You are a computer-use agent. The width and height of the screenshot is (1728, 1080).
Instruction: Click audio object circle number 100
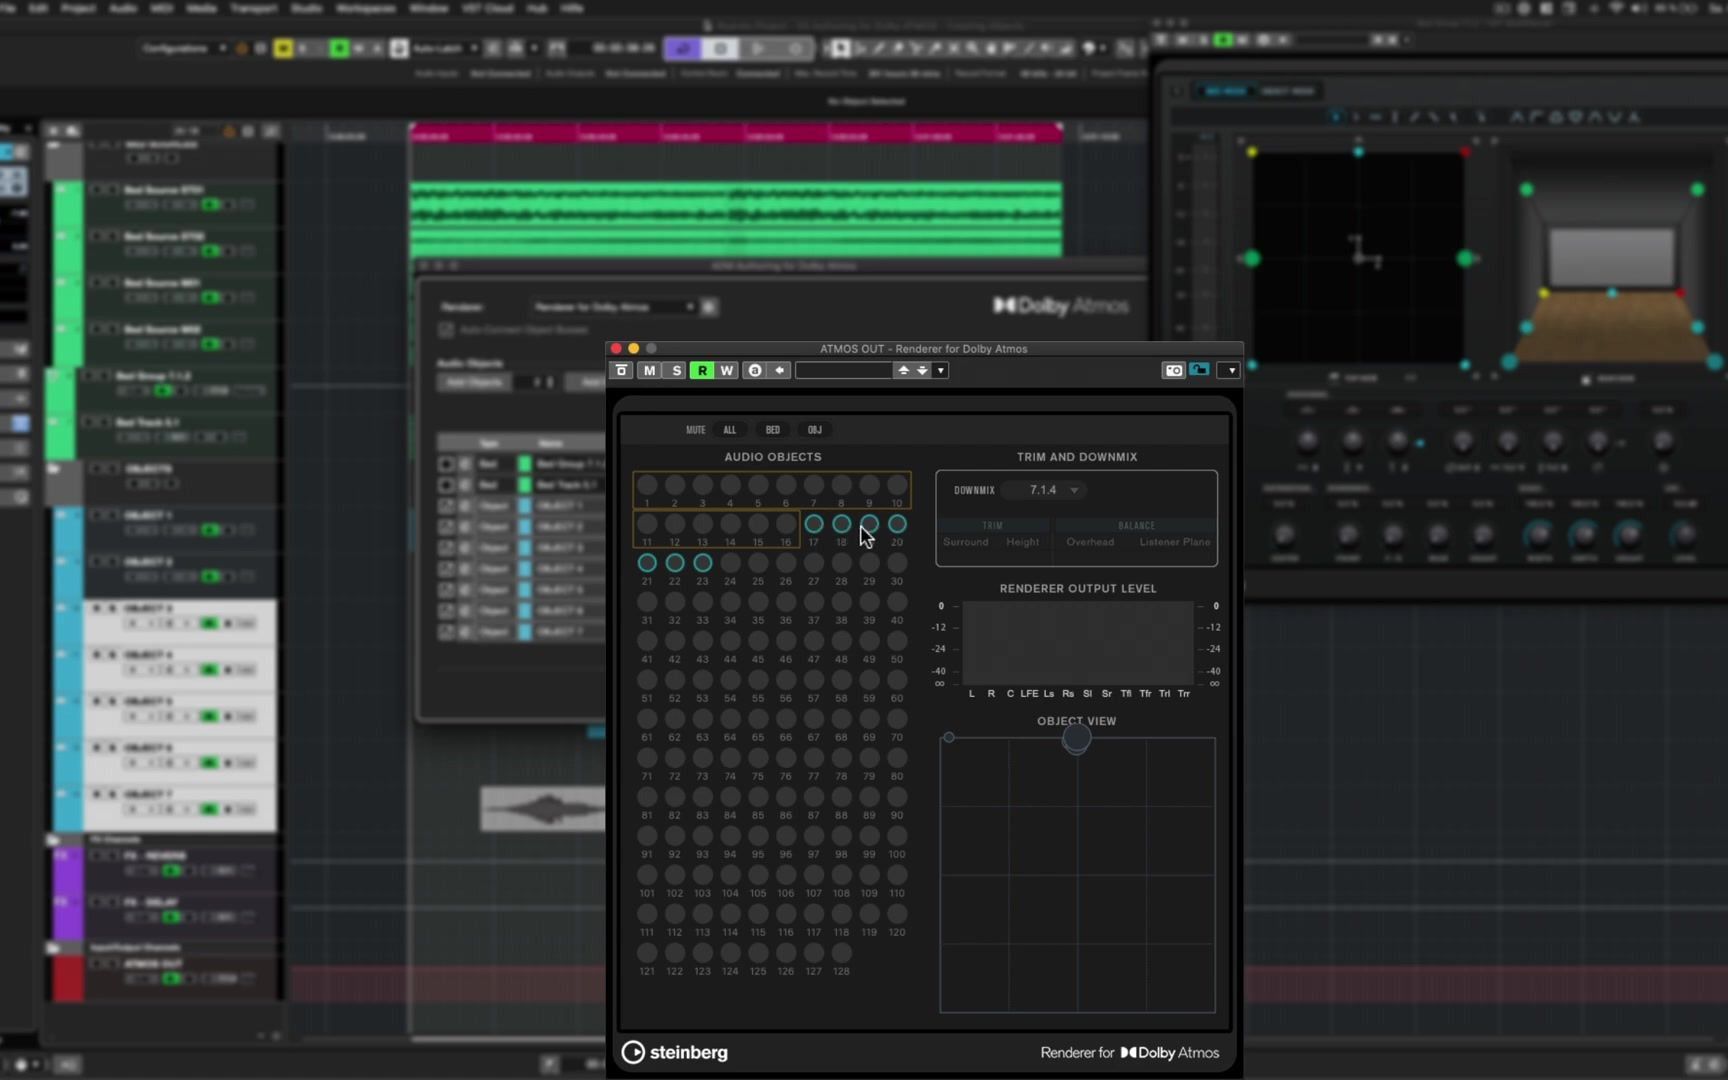(897, 836)
